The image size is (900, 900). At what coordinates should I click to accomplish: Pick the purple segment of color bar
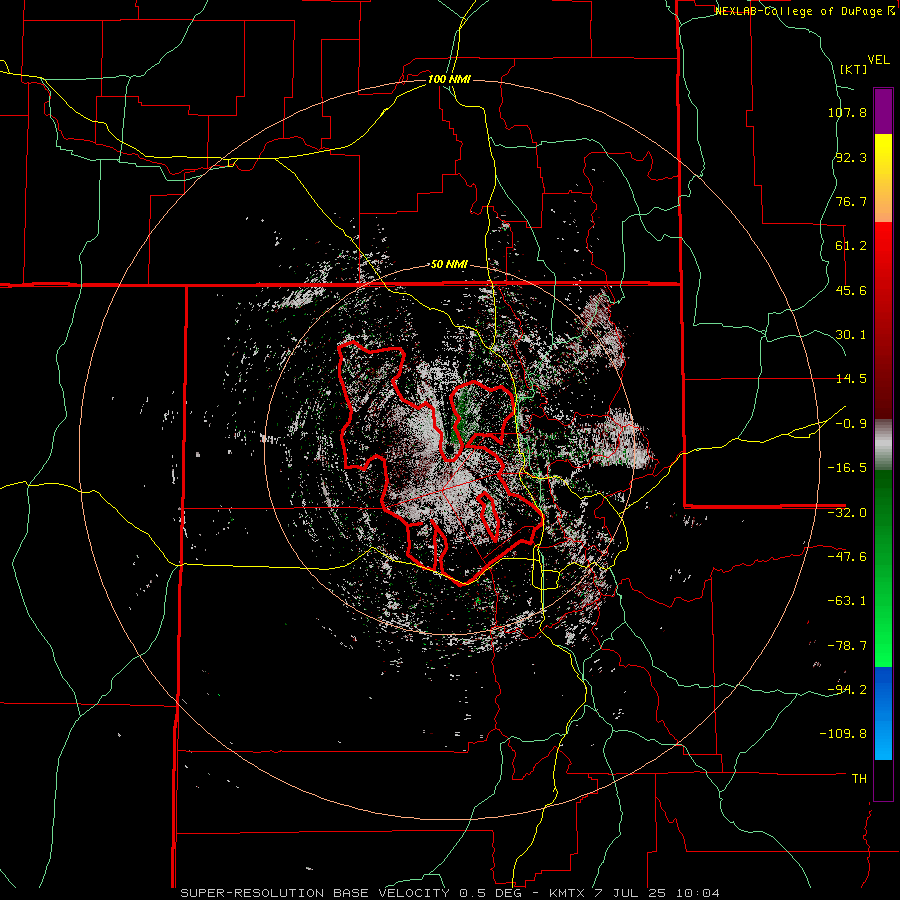883,111
